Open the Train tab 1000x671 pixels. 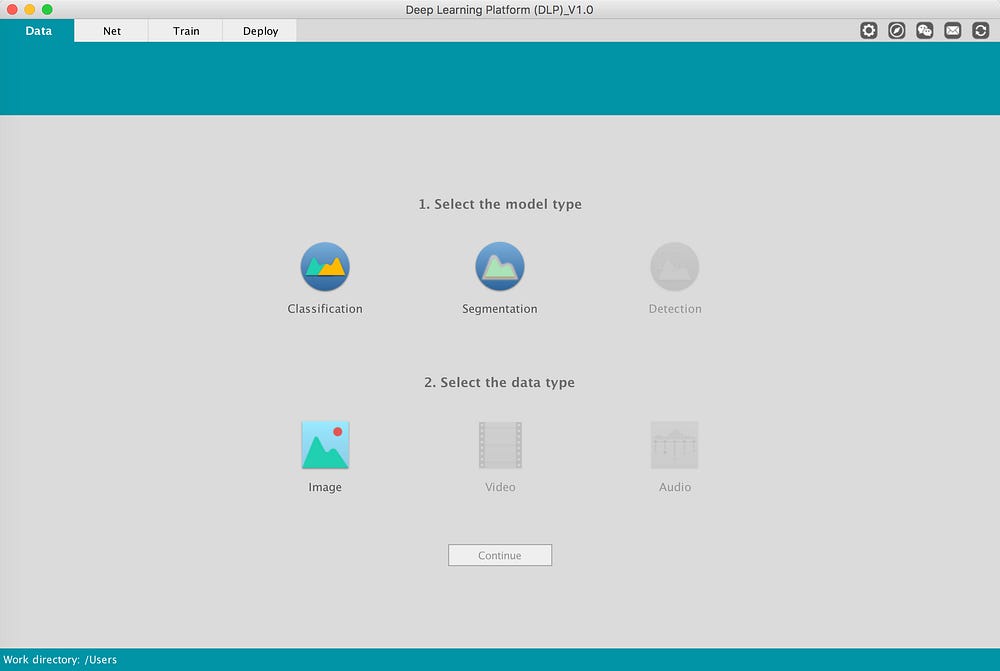click(x=186, y=31)
